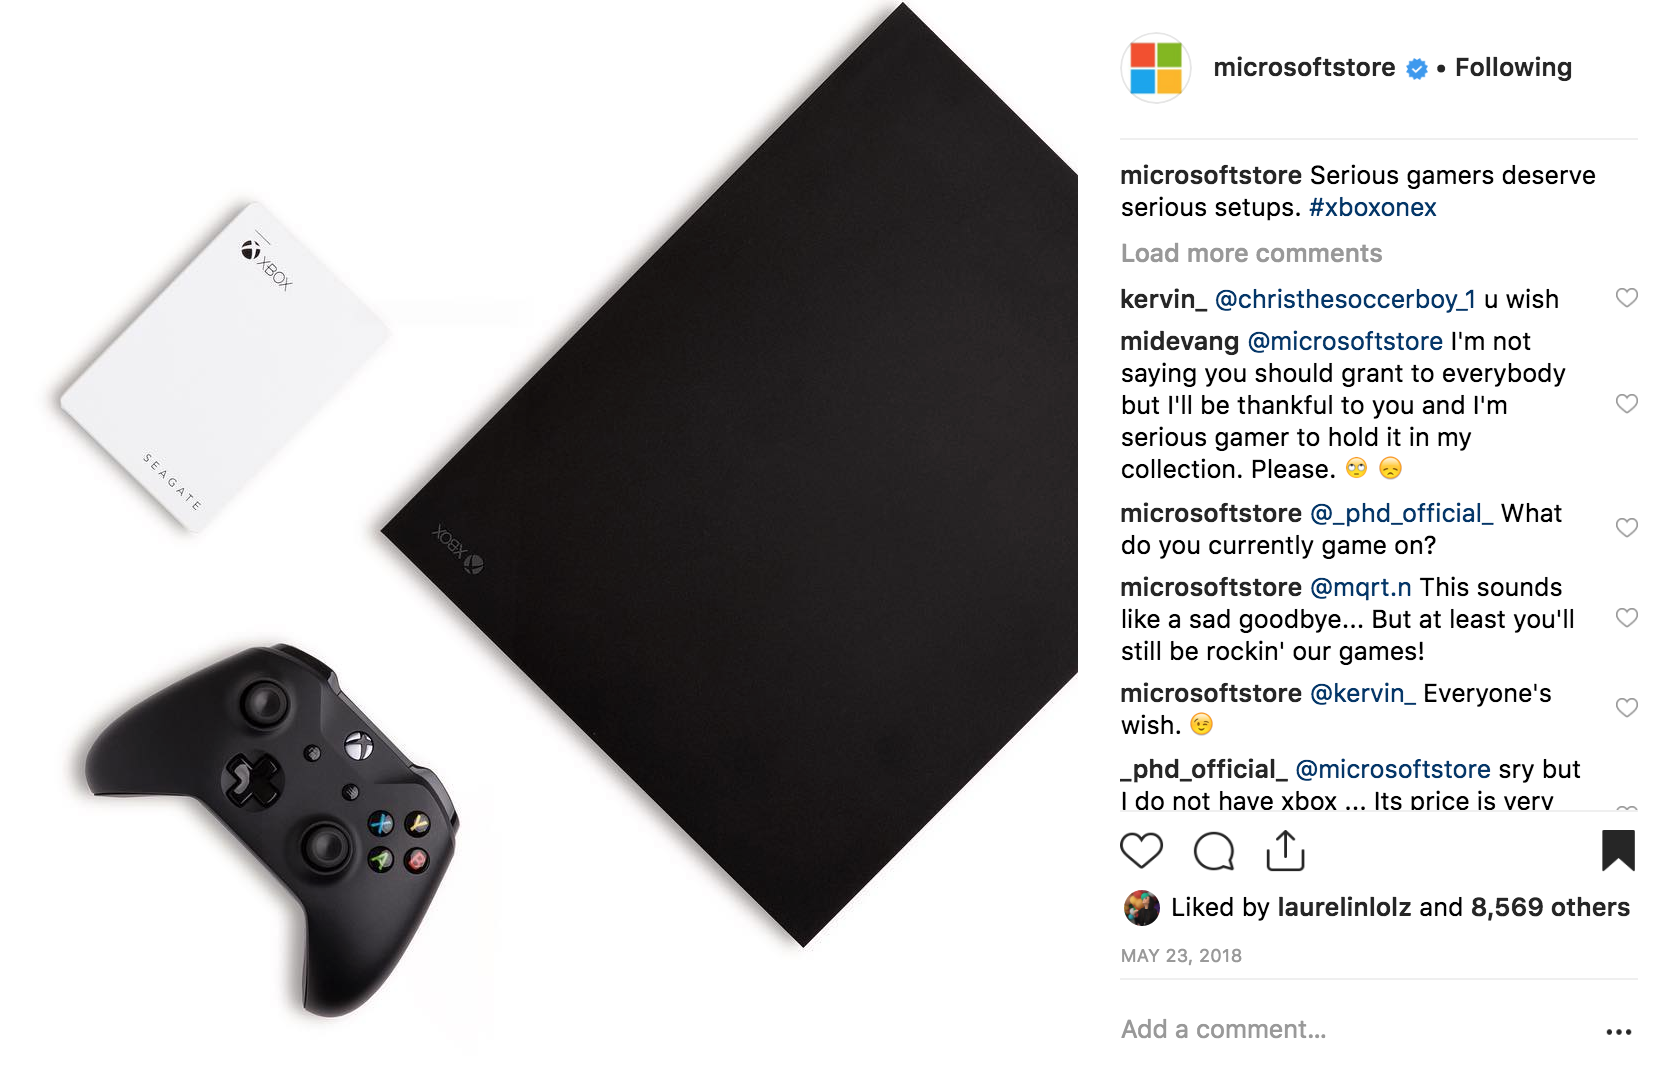Open the #xboxonex hashtag
The height and width of the screenshot is (1078, 1672).
coord(1373,208)
